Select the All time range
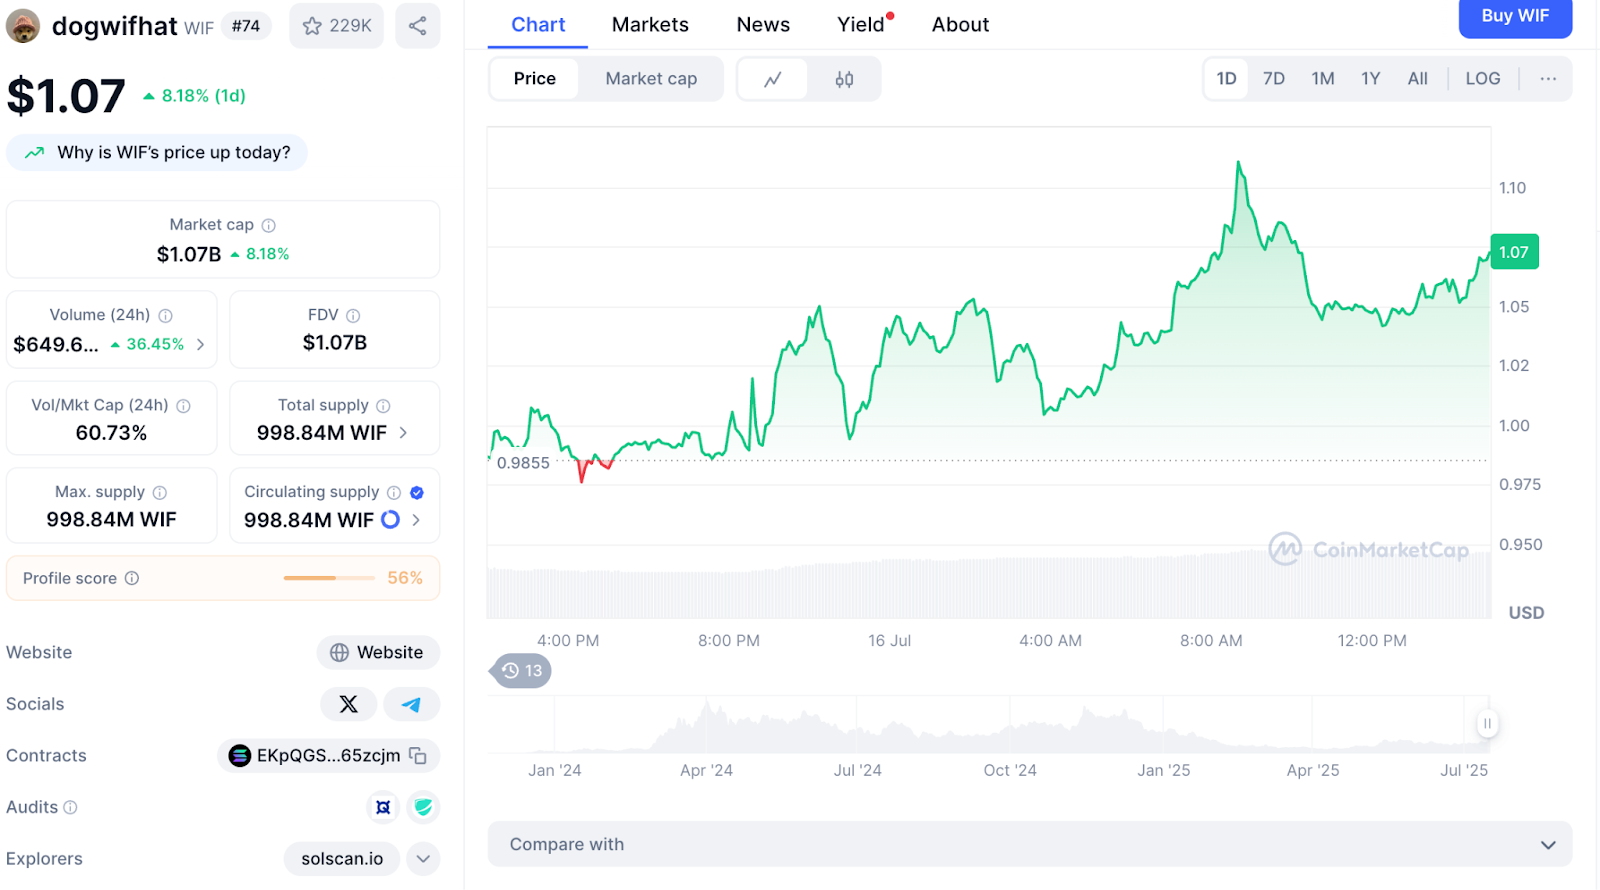The width and height of the screenshot is (1600, 890). (x=1418, y=79)
